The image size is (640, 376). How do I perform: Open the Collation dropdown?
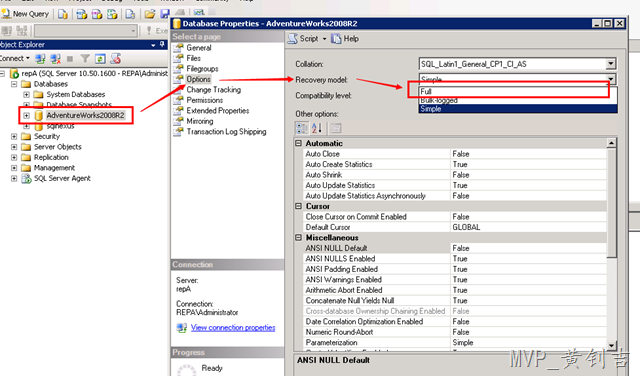(610, 64)
